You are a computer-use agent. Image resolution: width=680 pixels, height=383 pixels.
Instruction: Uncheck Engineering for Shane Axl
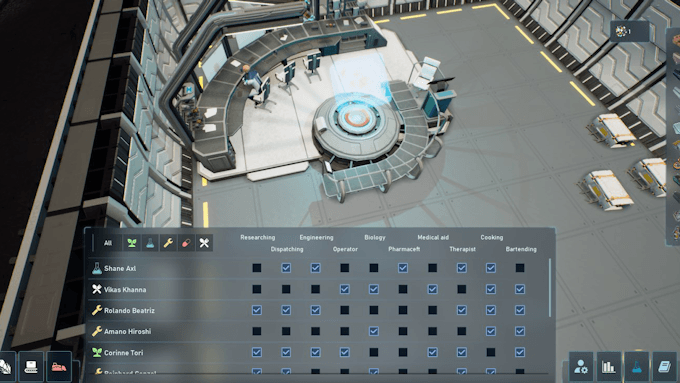tap(316, 268)
